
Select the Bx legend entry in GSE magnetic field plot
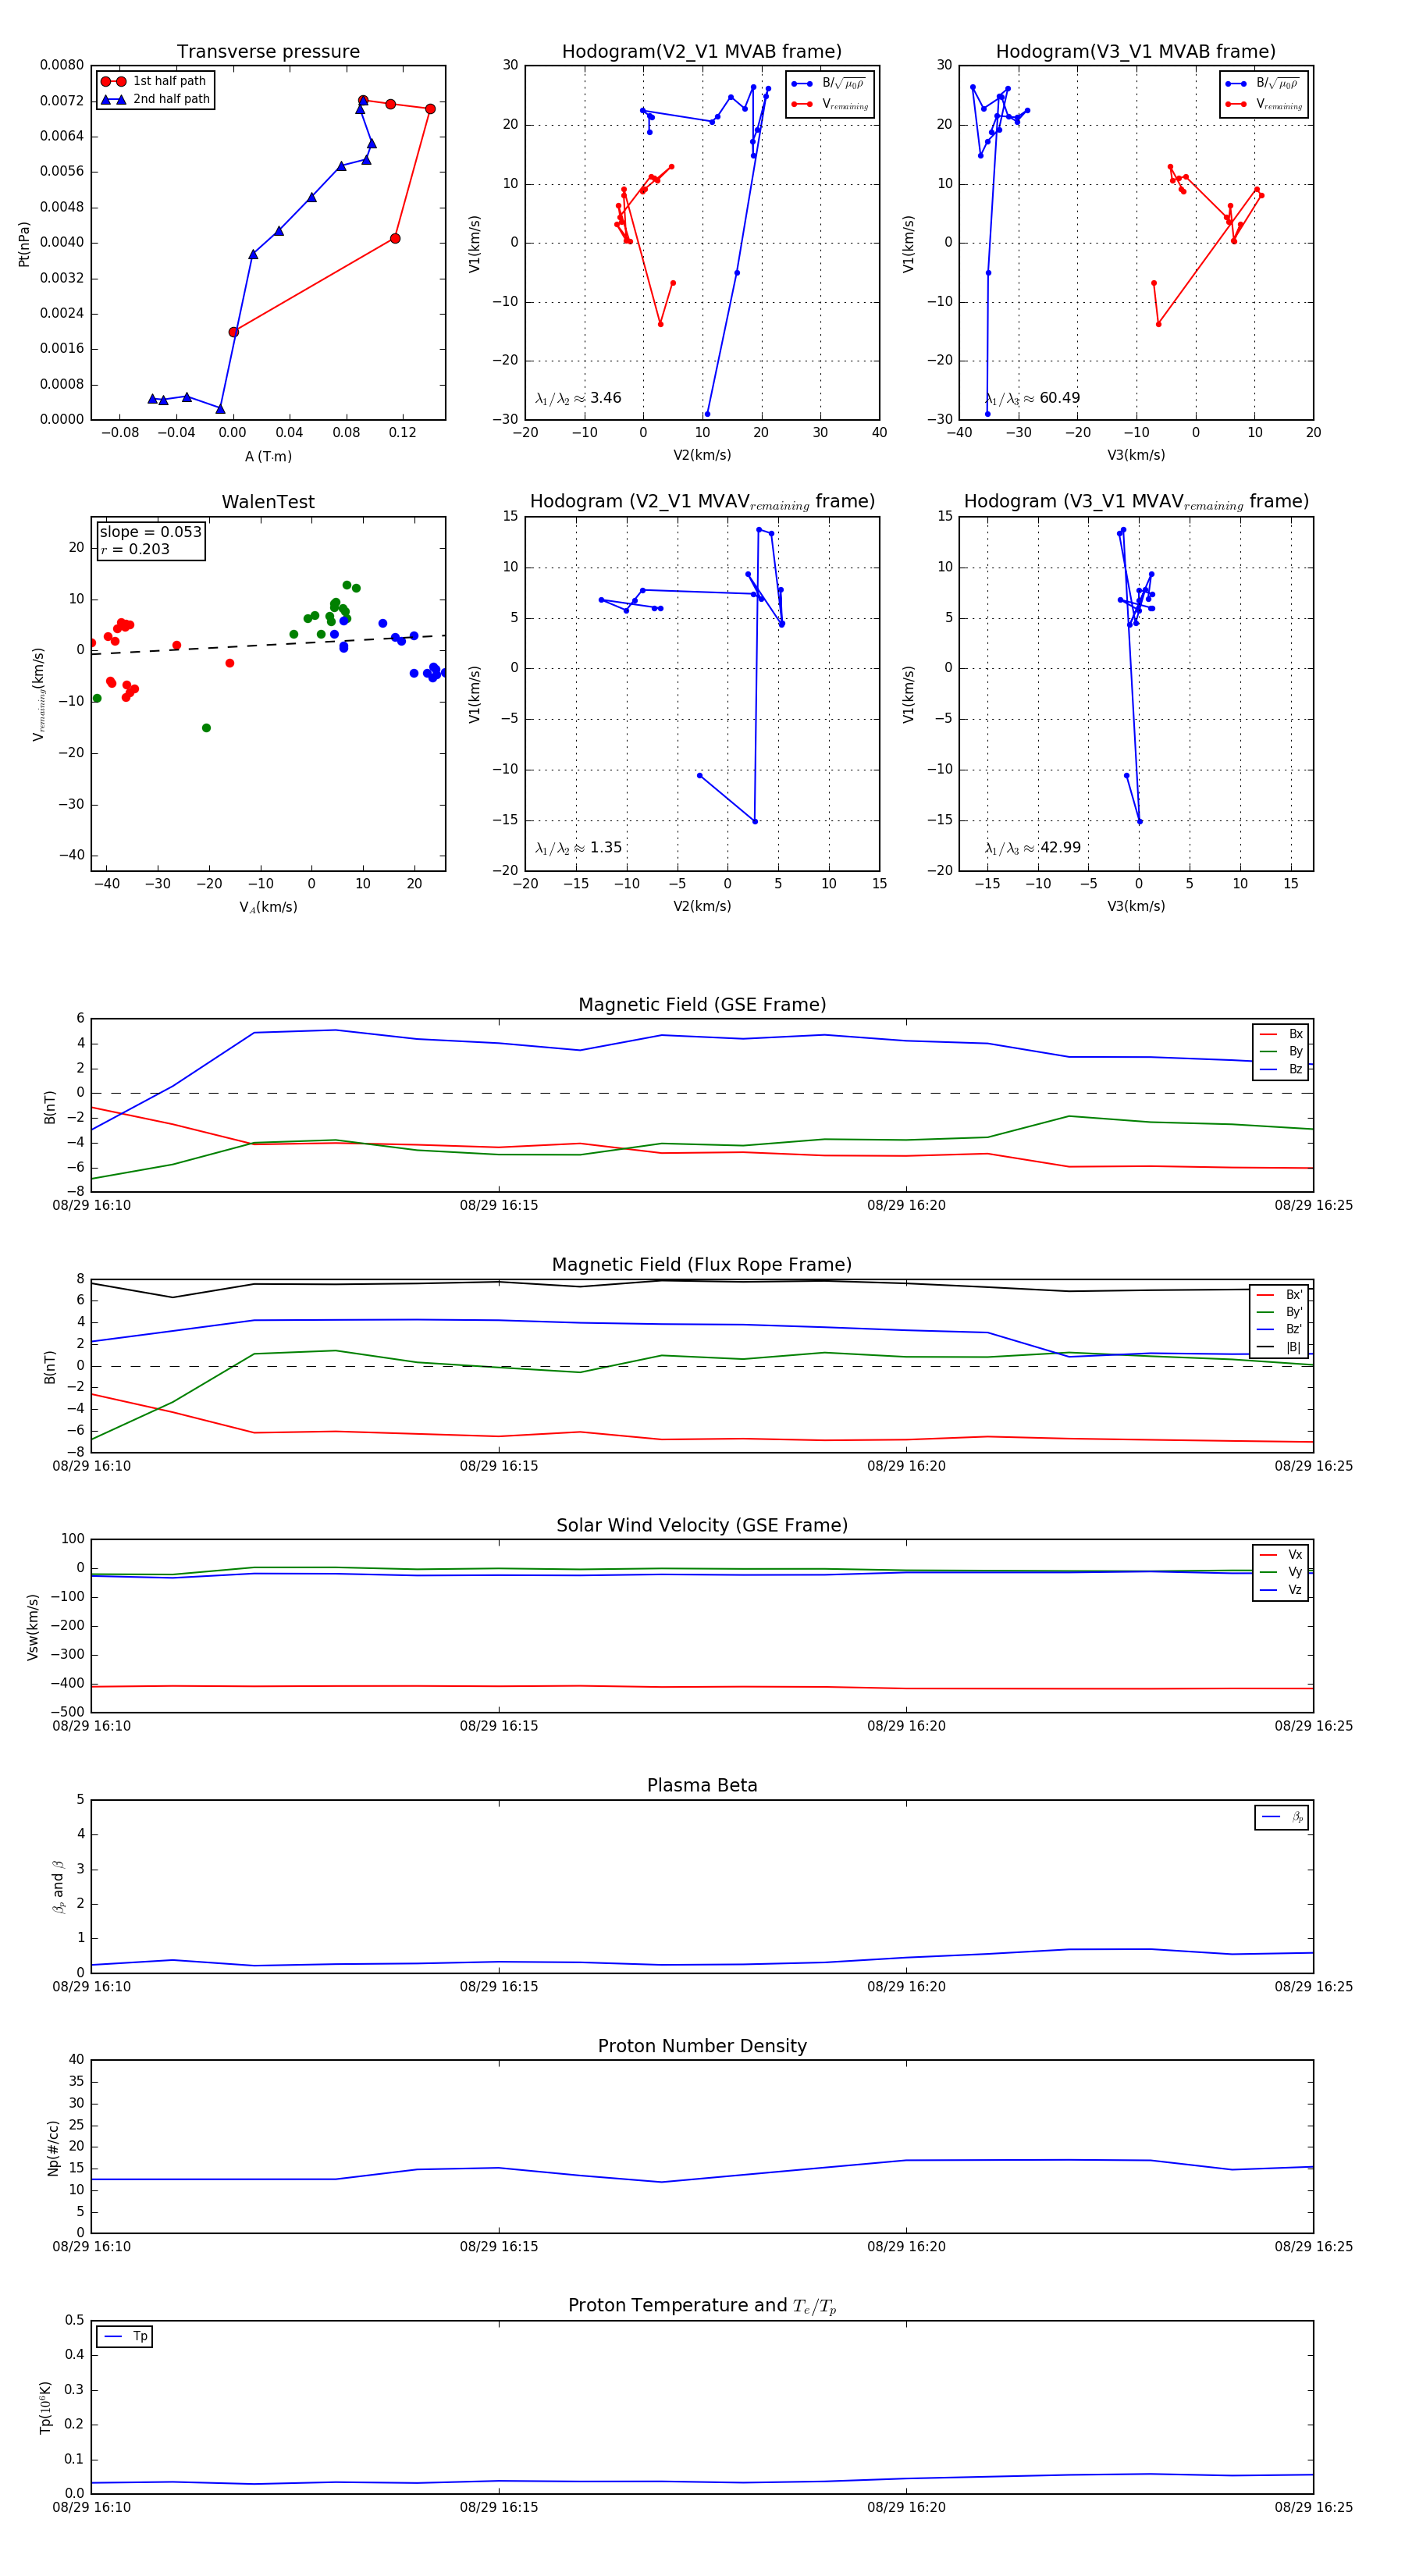click(x=1281, y=1035)
